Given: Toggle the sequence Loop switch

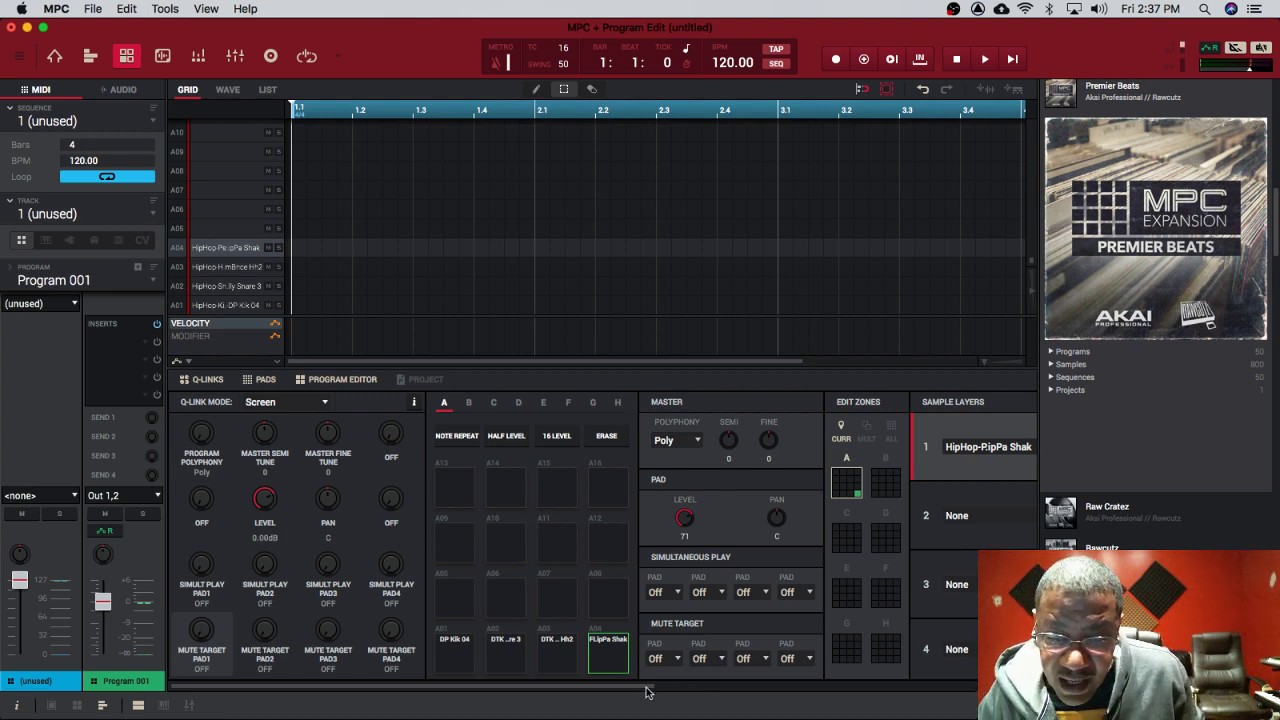Looking at the screenshot, I should [107, 177].
